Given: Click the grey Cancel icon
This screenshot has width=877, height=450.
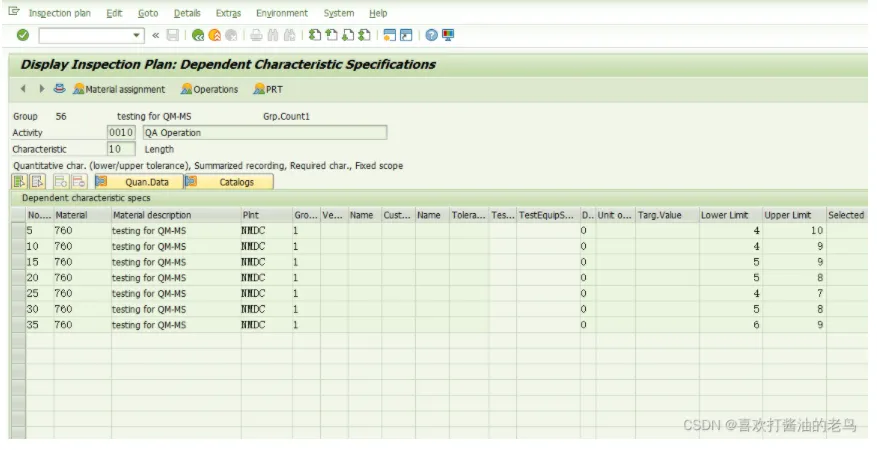Looking at the screenshot, I should click(x=231, y=35).
